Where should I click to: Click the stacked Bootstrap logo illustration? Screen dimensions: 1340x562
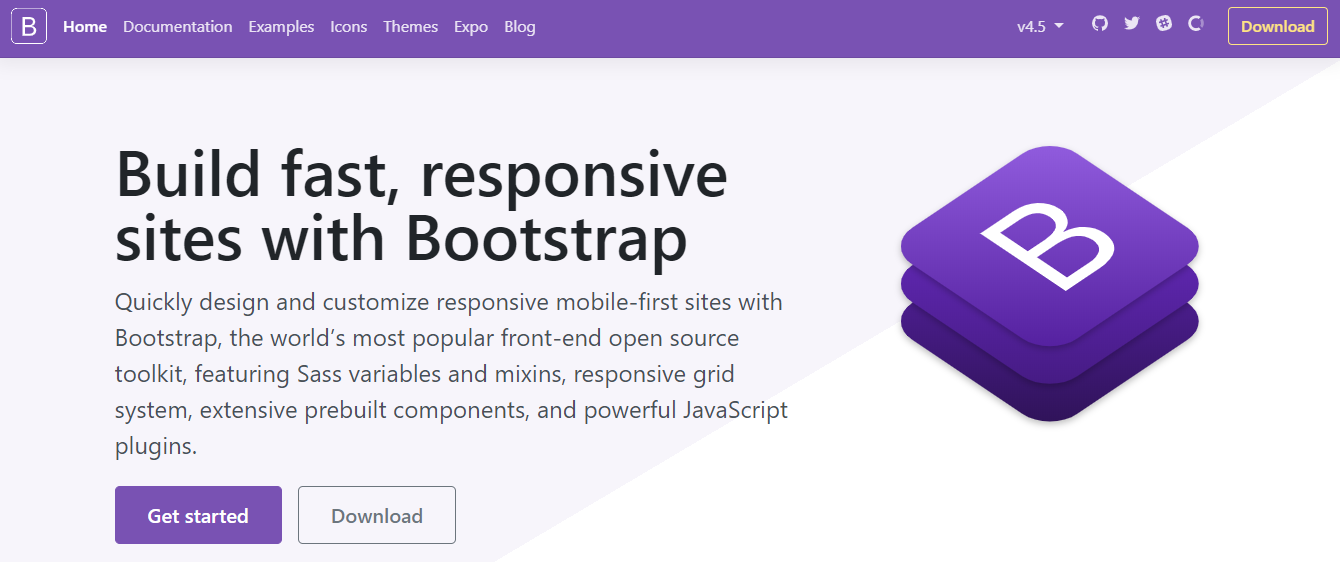click(x=1050, y=283)
